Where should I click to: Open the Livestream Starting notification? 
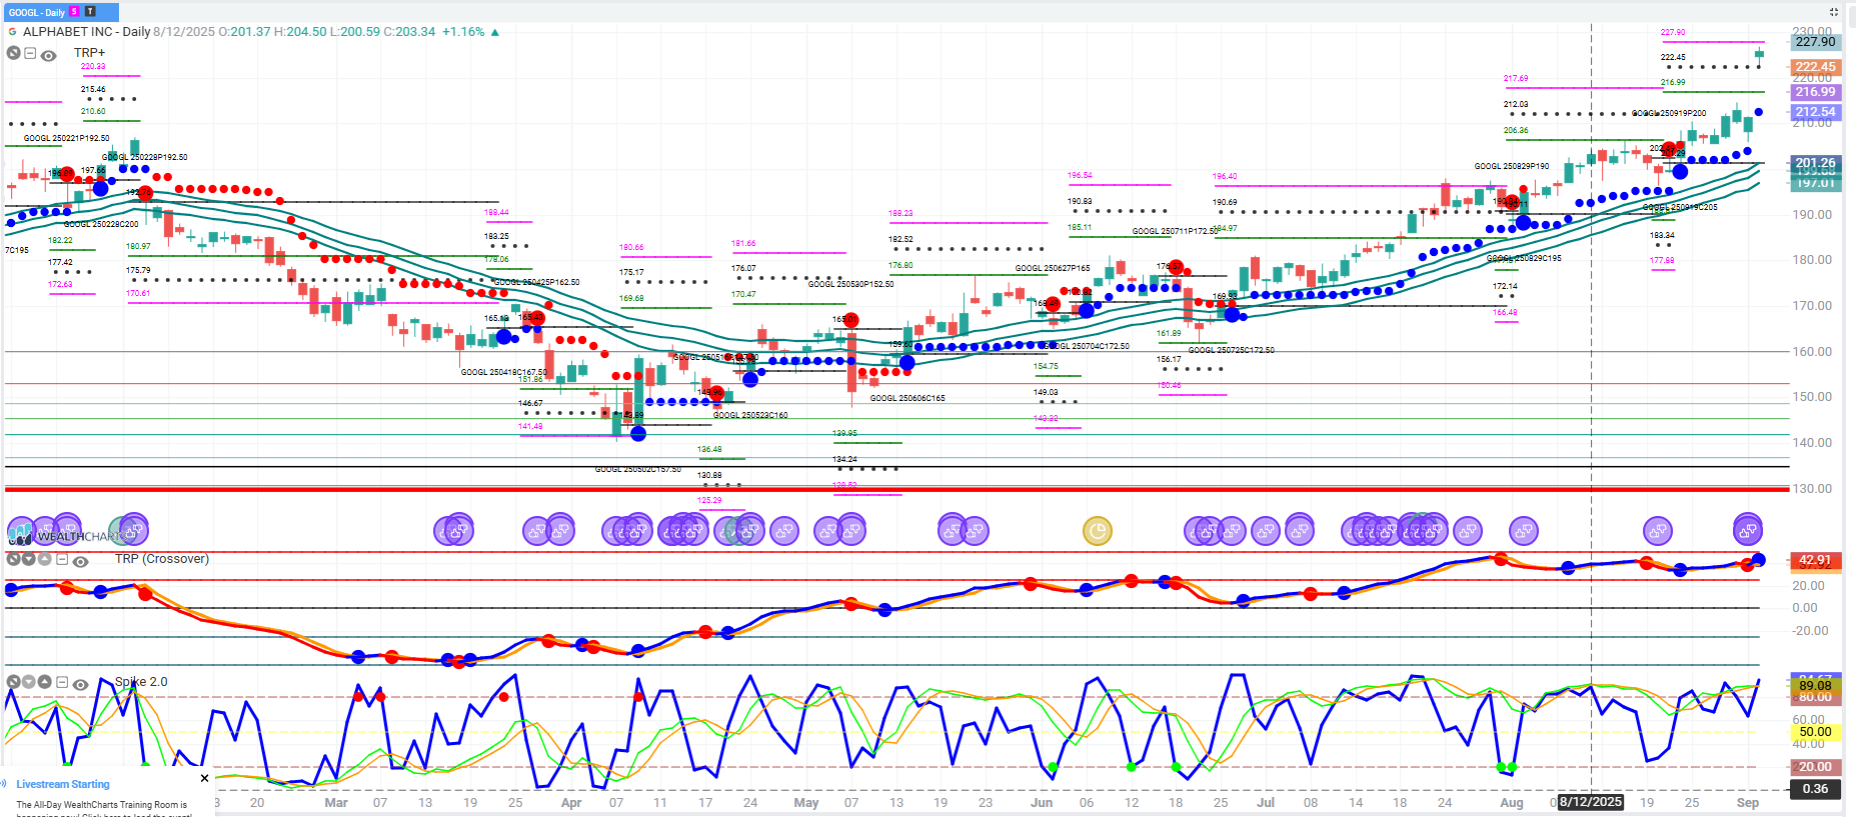[x=63, y=784]
